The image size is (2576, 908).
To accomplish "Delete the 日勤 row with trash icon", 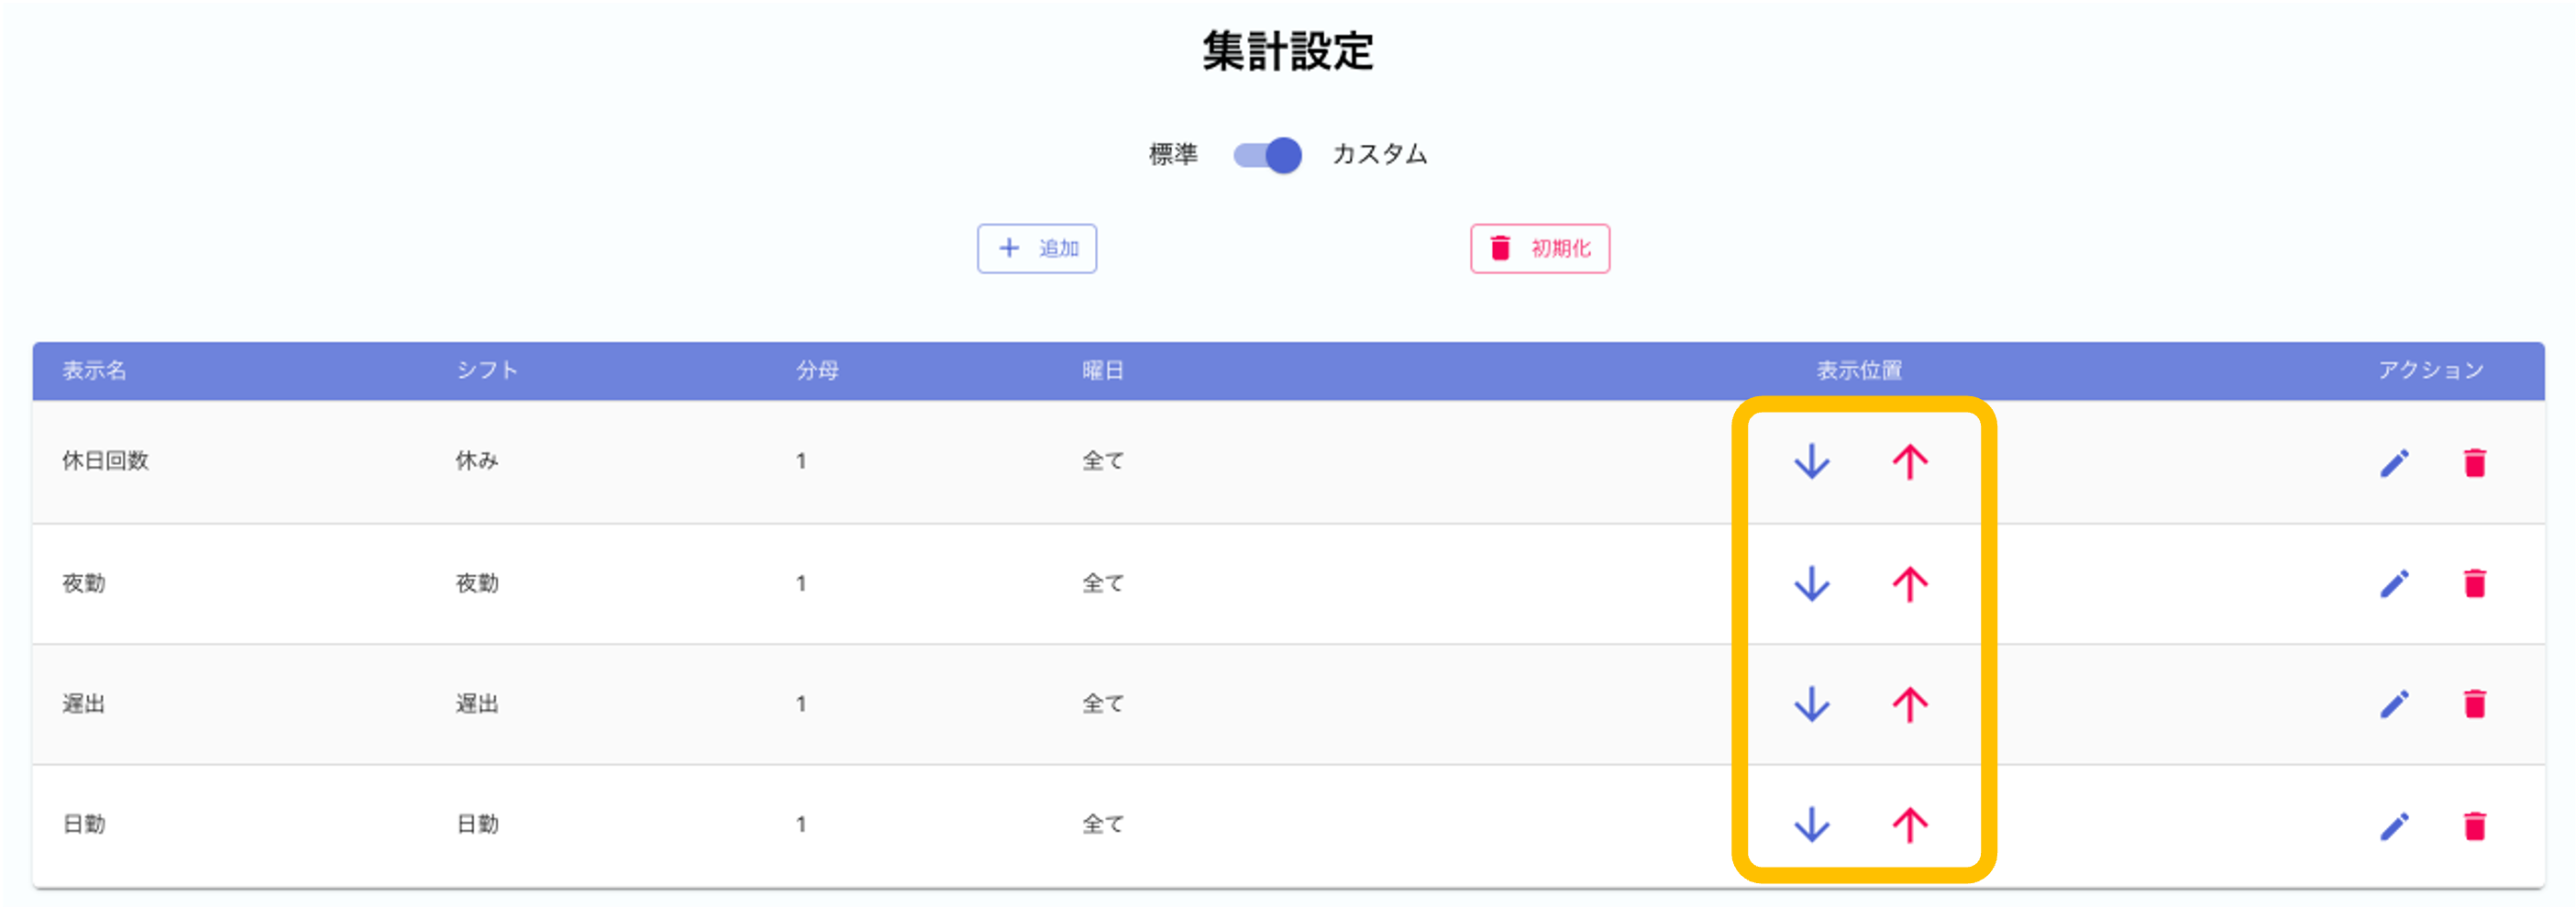I will coord(2474,826).
